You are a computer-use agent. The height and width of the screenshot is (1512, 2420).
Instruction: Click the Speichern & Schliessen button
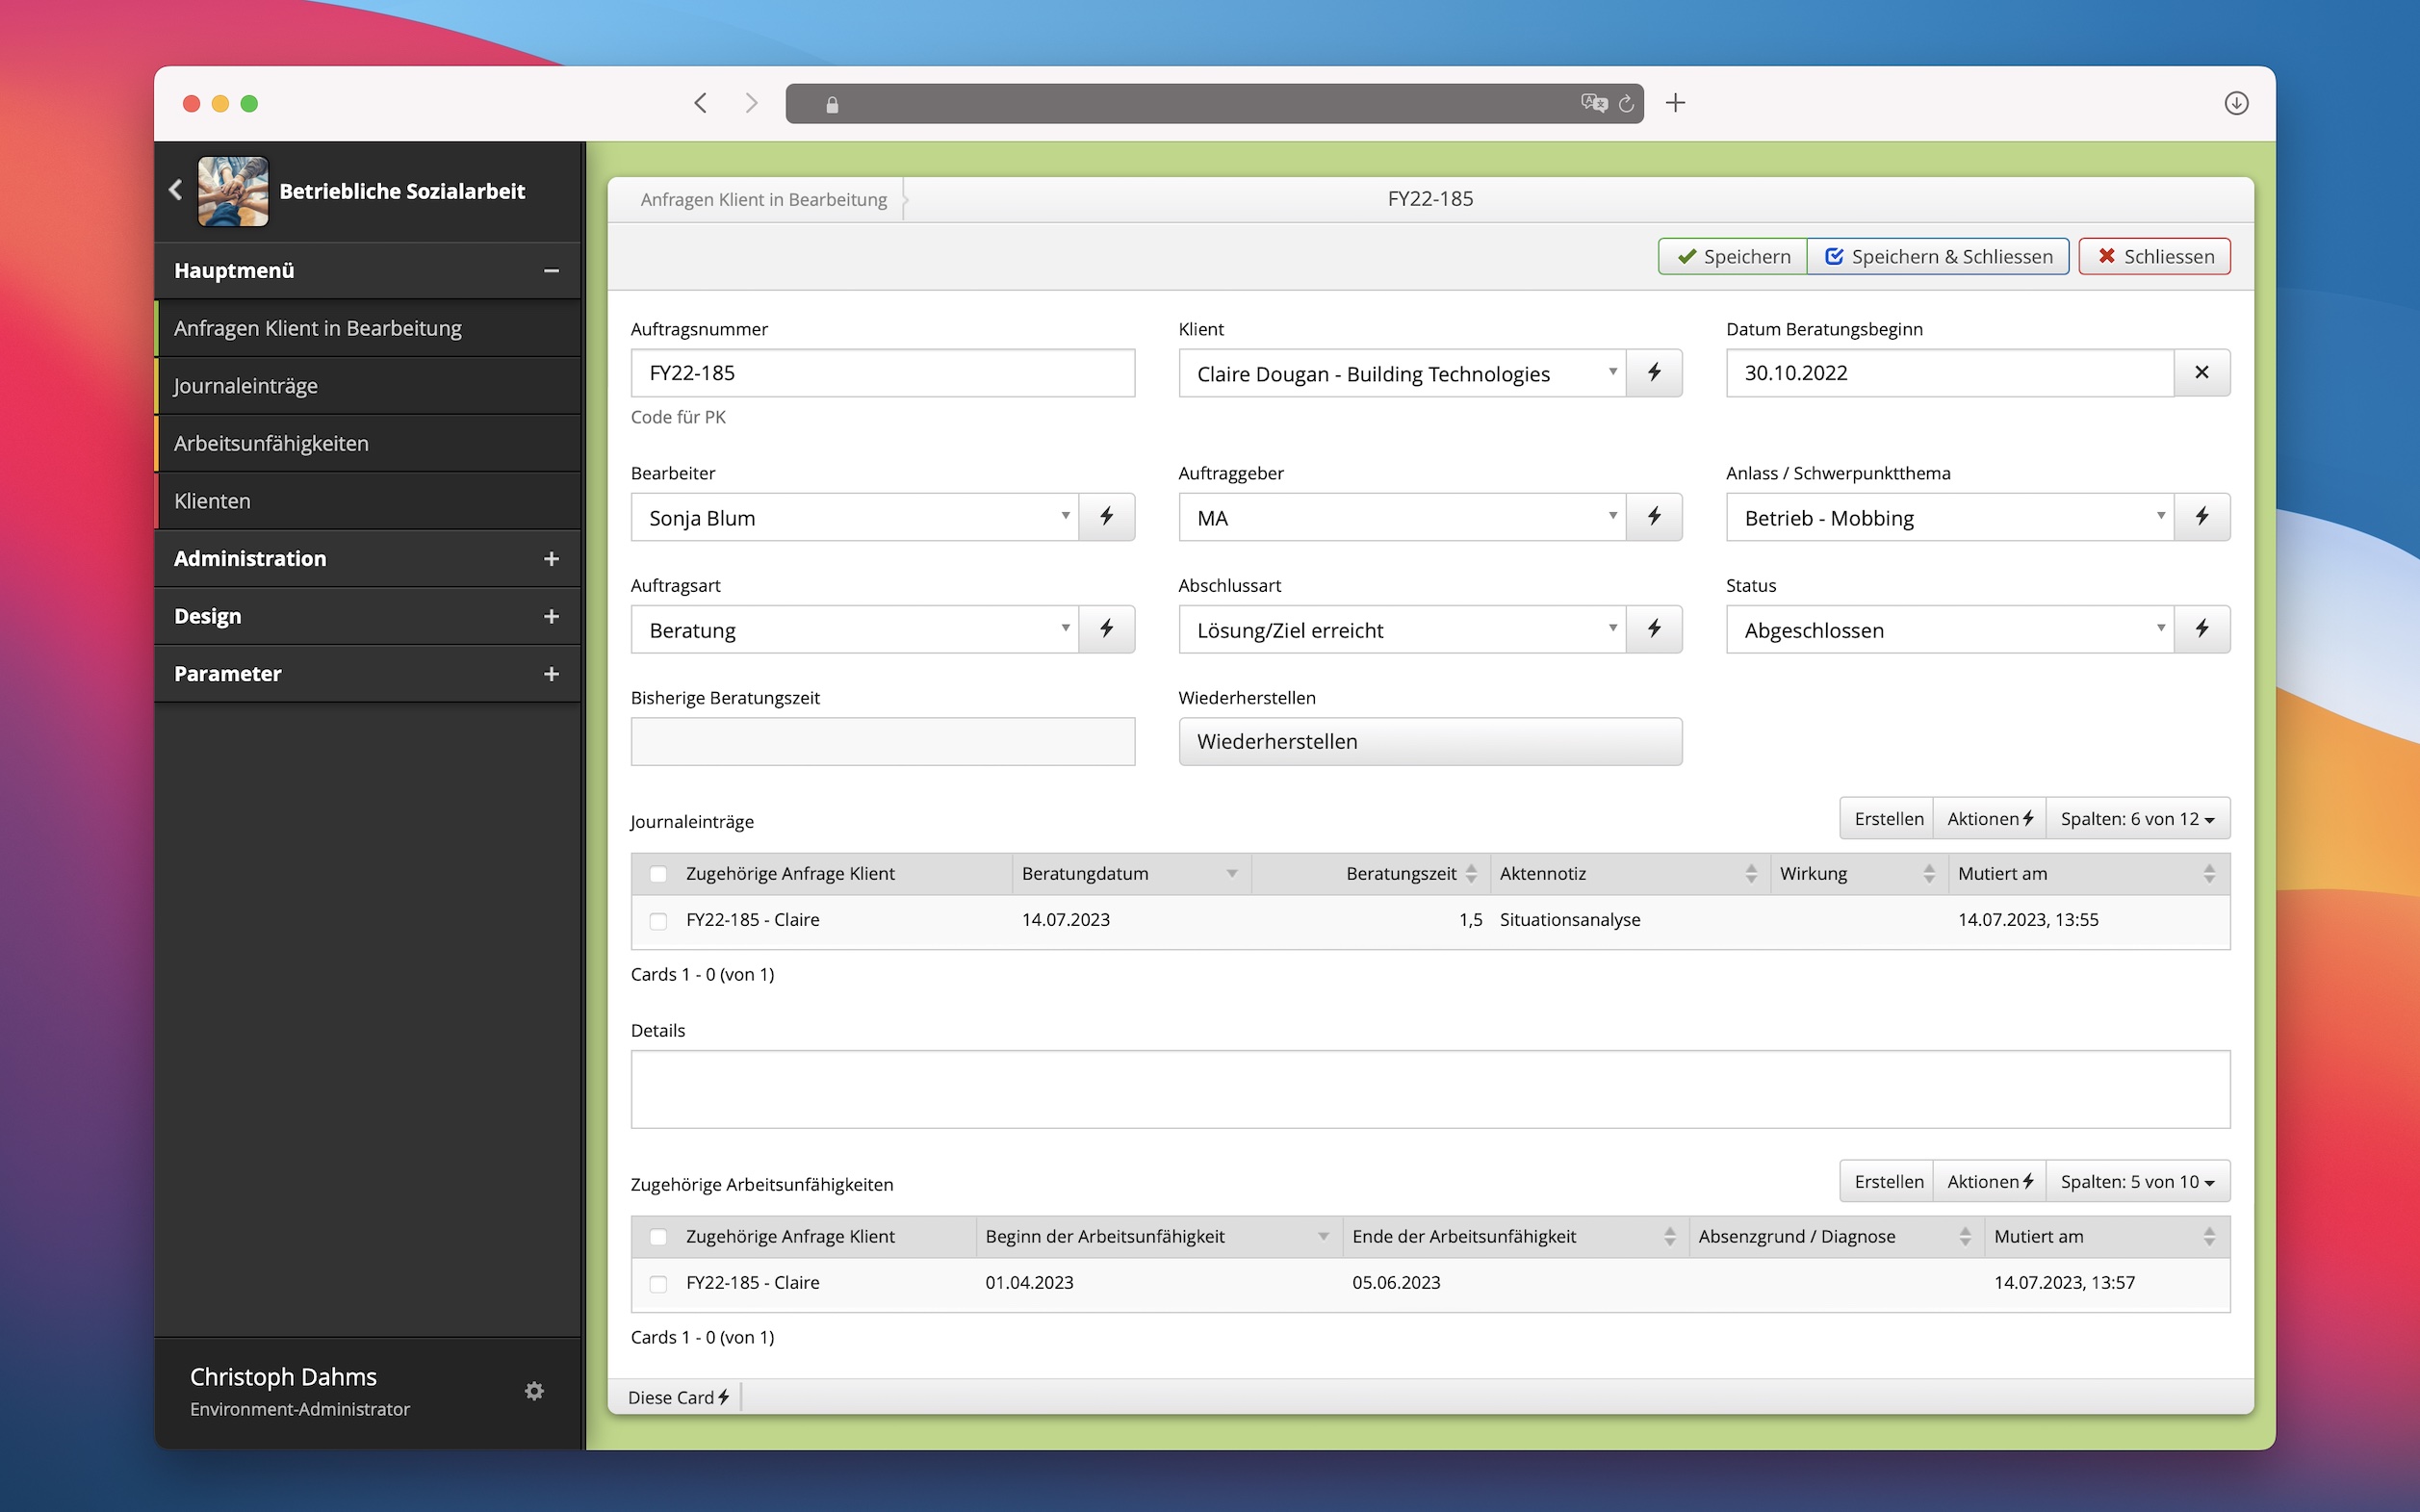1938,256
